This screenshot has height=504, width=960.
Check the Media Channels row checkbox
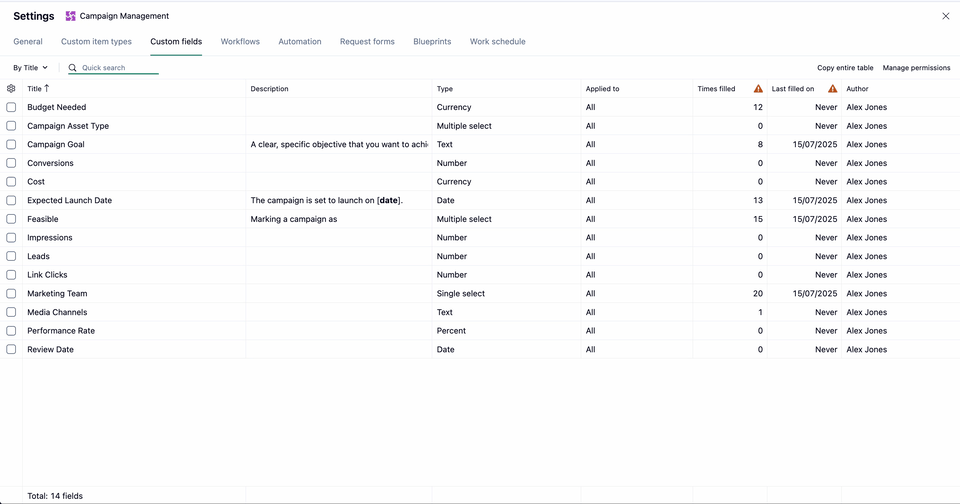click(11, 312)
